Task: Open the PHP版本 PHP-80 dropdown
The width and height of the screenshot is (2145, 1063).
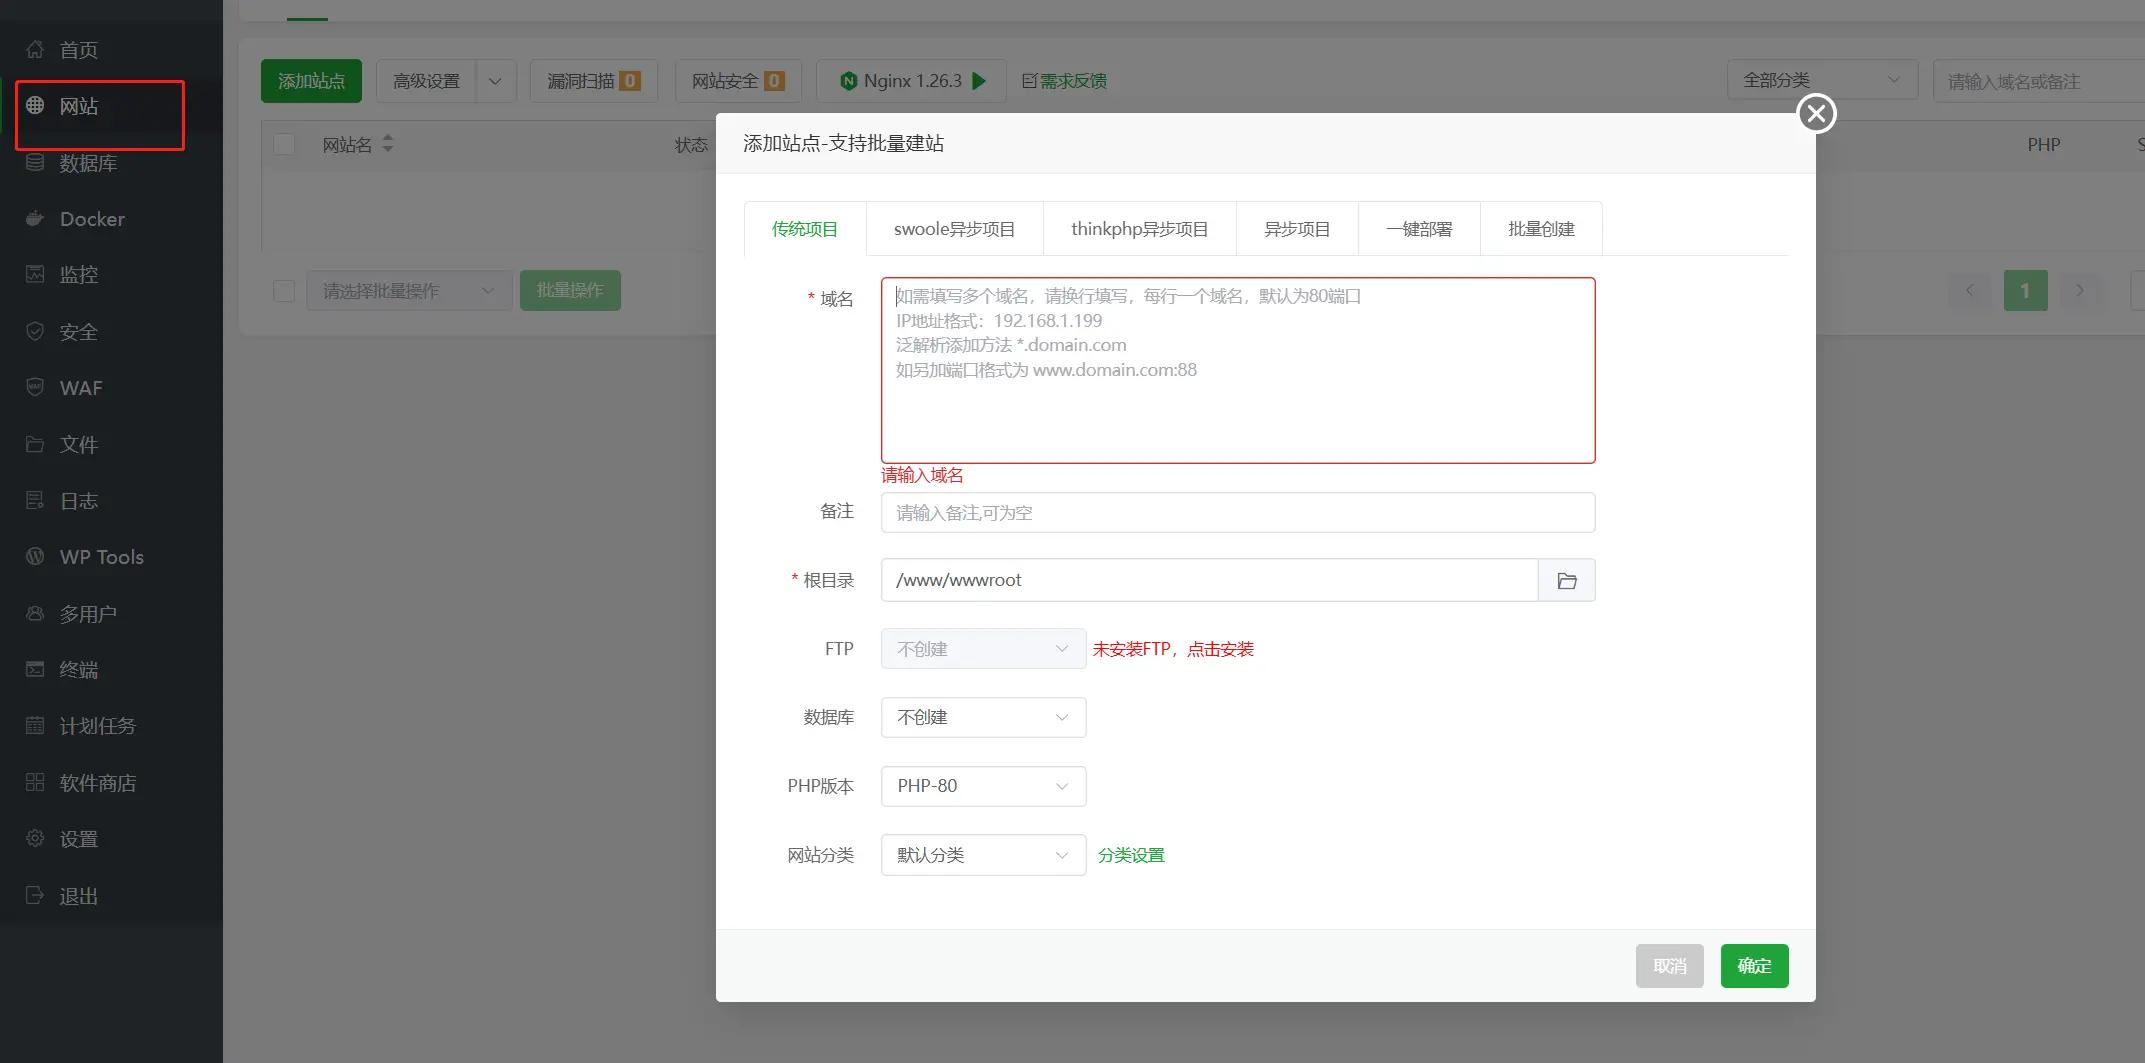Action: click(x=983, y=786)
